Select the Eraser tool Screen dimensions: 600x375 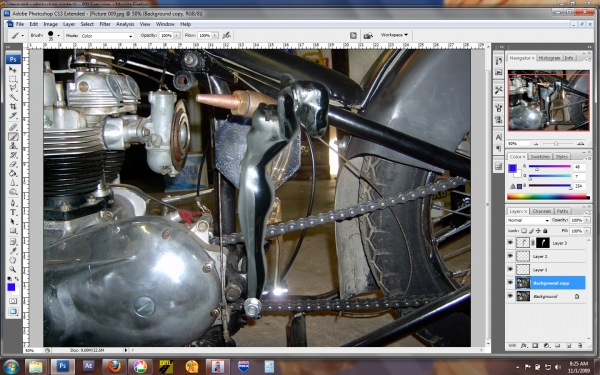pos(13,164)
